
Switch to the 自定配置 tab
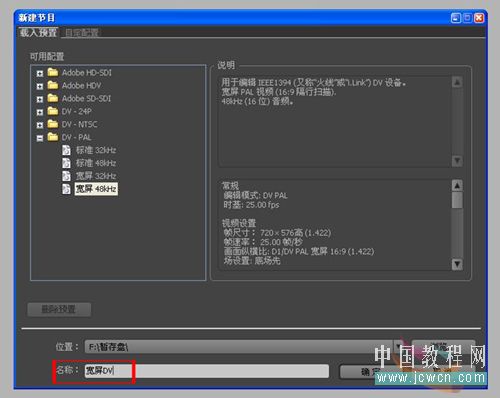tap(82, 33)
